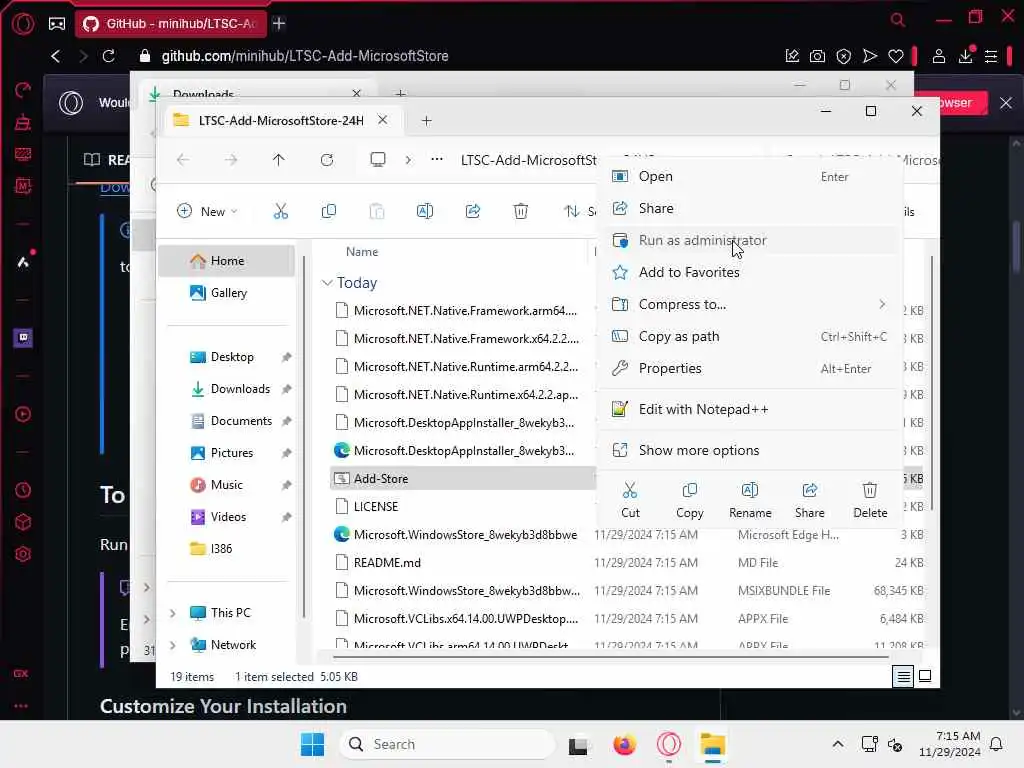
Task: Open Documents in navigation pane
Action: [227, 421]
